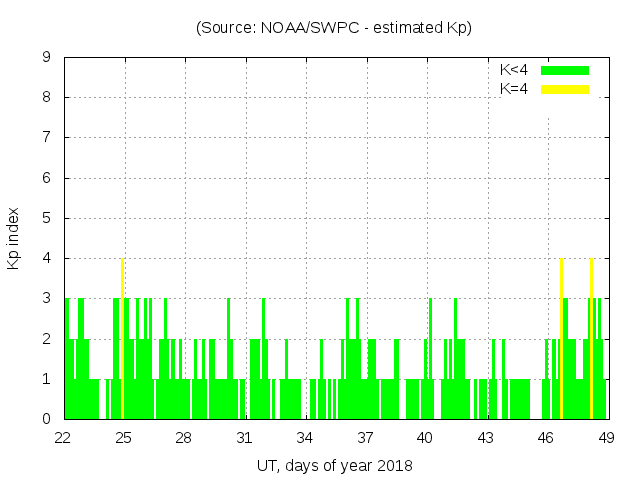Select the K=4 legend label text
Image resolution: width=640 pixels, height=480 pixels.
pyautogui.click(x=514, y=89)
